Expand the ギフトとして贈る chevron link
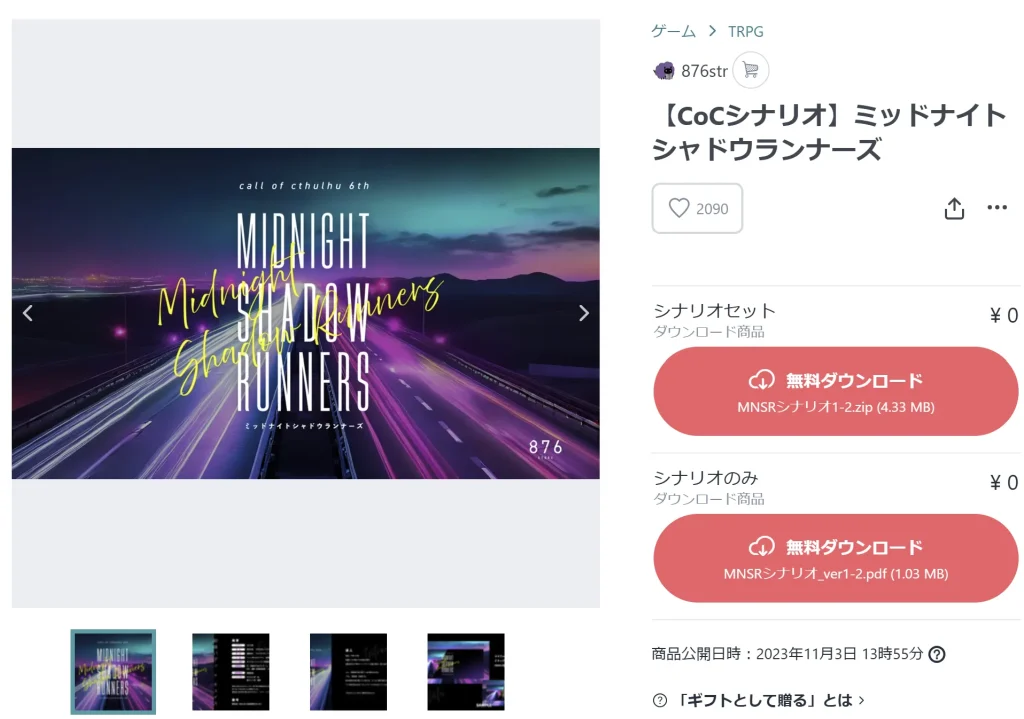This screenshot has height=719, width=1024. point(862,700)
